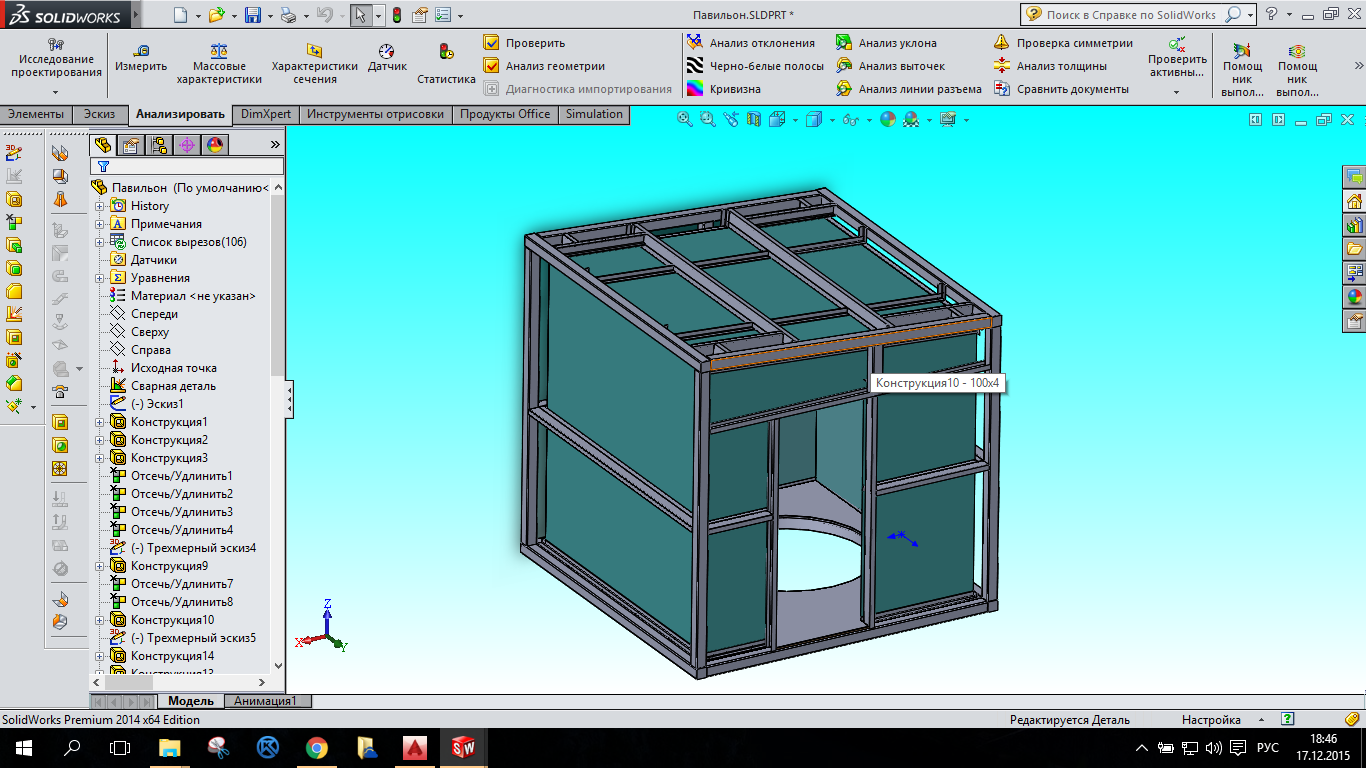Click Черно-белые полосы zebra stripes icon
The width and height of the screenshot is (1366, 768).
pyautogui.click(x=695, y=66)
